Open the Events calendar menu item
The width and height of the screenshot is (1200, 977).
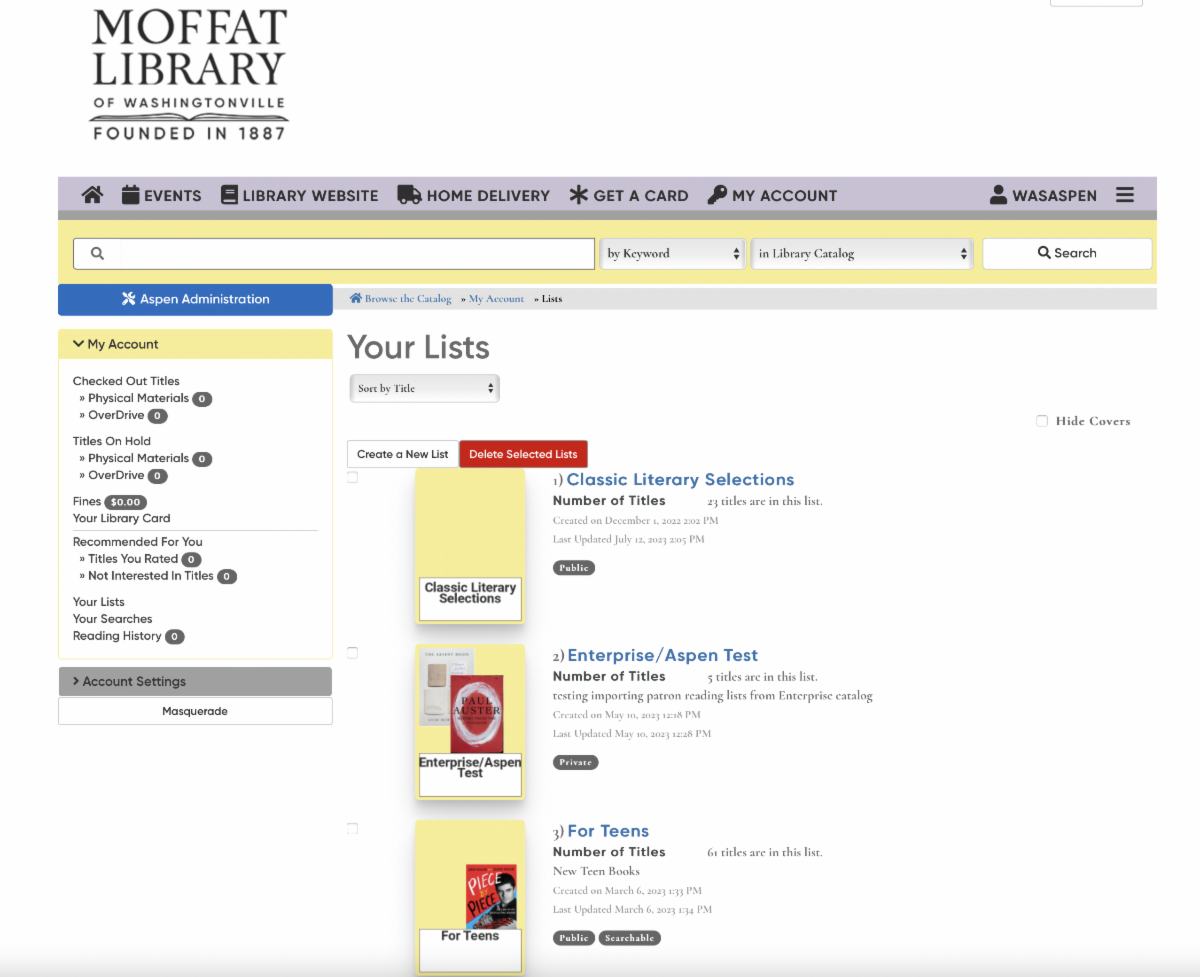click(x=162, y=195)
